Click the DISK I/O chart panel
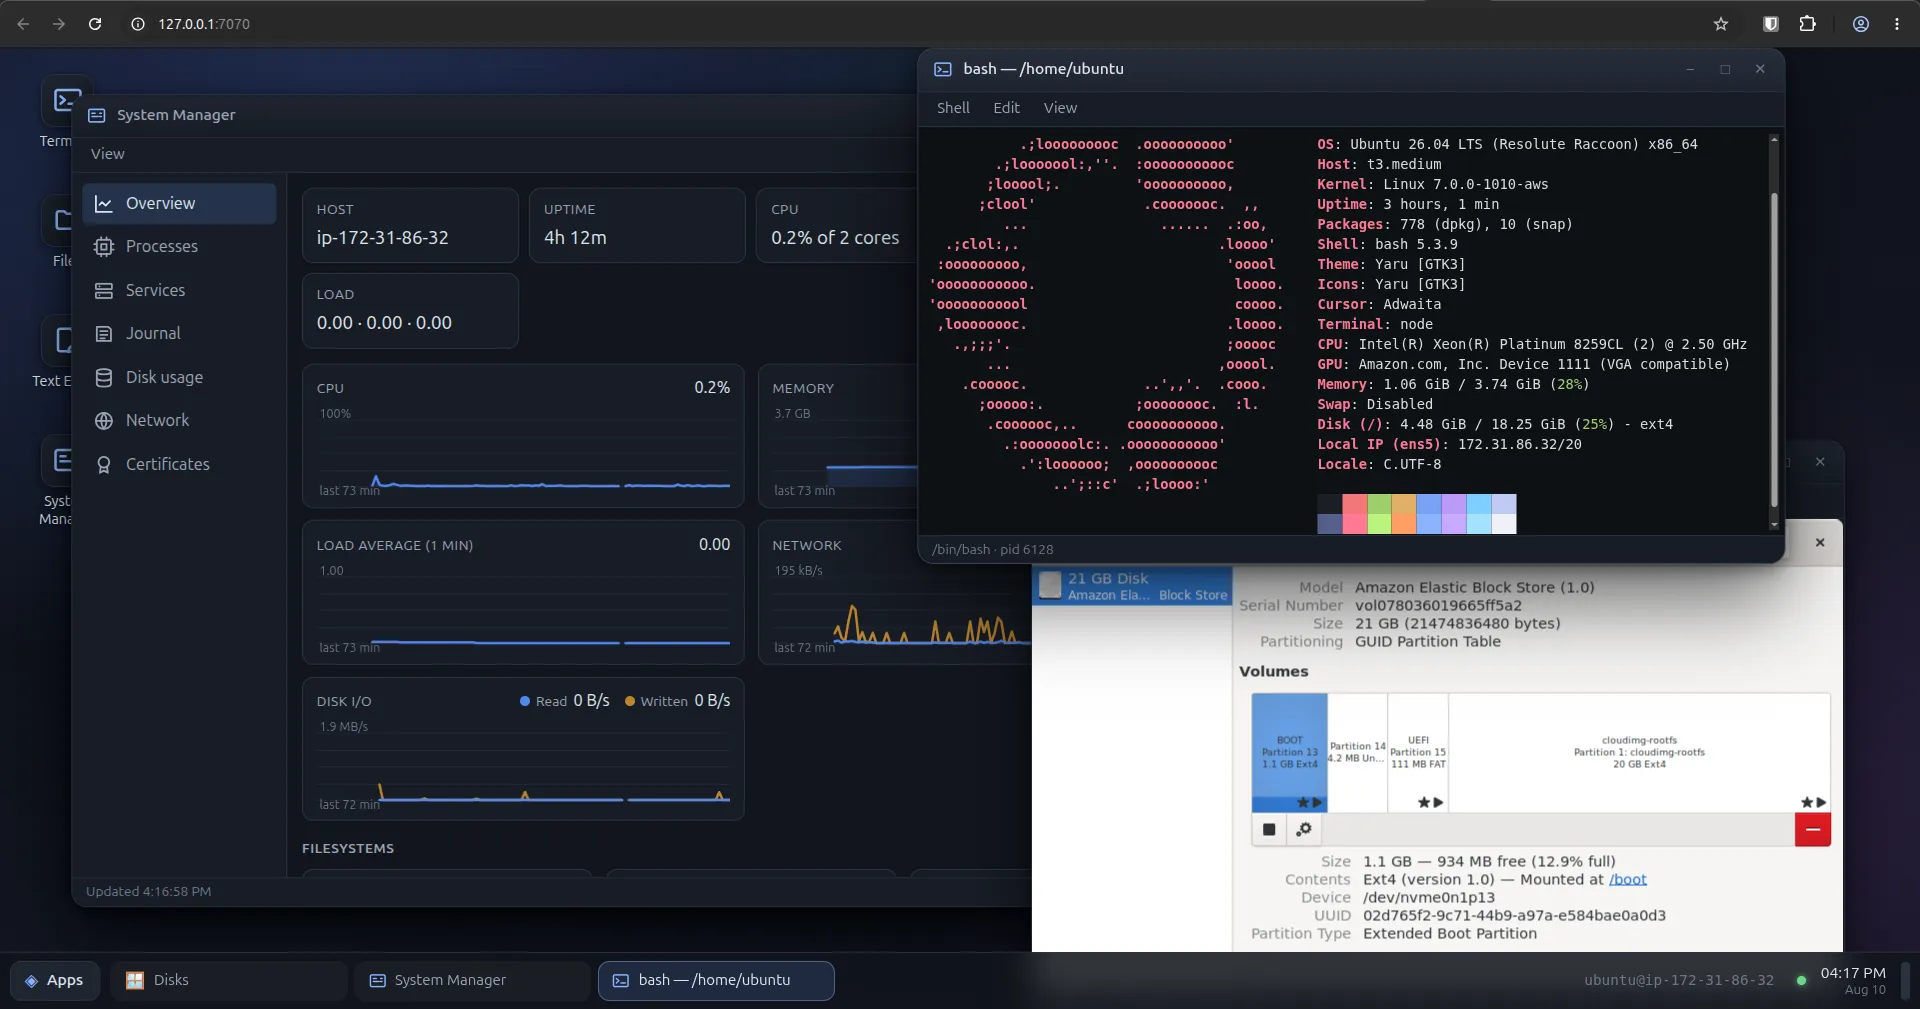The width and height of the screenshot is (1920, 1009). tap(523, 749)
